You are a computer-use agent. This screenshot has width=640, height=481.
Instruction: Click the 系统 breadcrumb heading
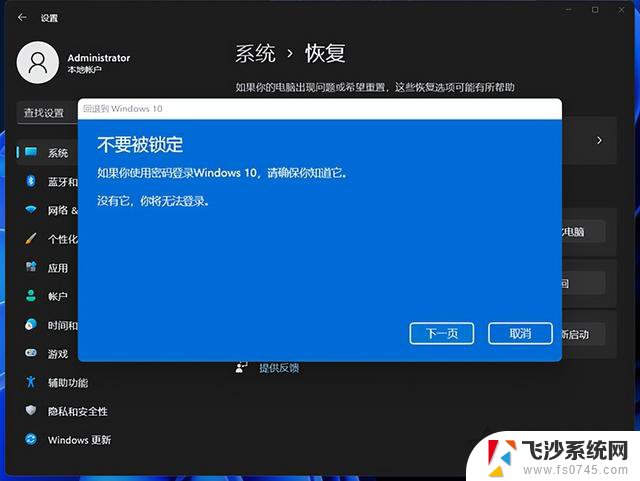point(256,53)
